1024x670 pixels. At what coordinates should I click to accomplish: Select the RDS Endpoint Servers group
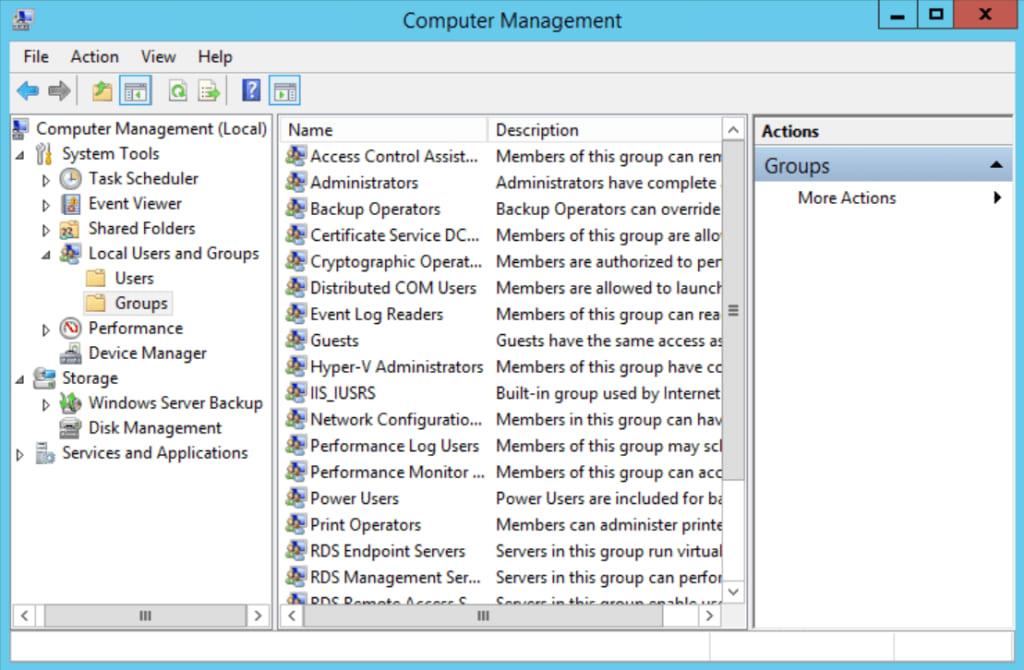tap(388, 550)
